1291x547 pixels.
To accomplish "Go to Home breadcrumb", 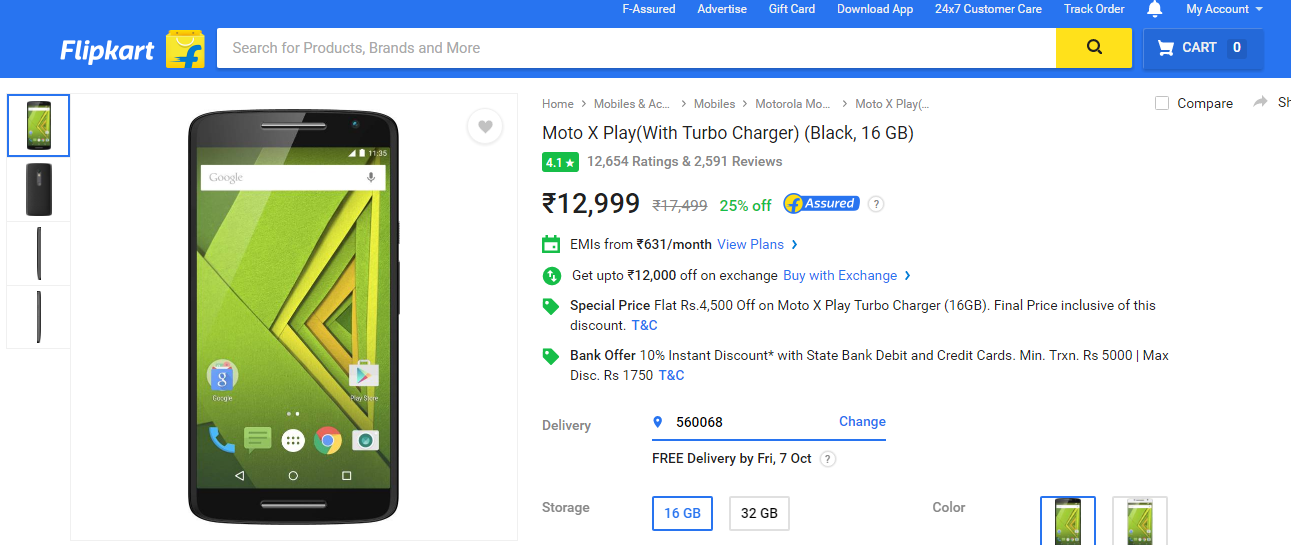I will [558, 104].
